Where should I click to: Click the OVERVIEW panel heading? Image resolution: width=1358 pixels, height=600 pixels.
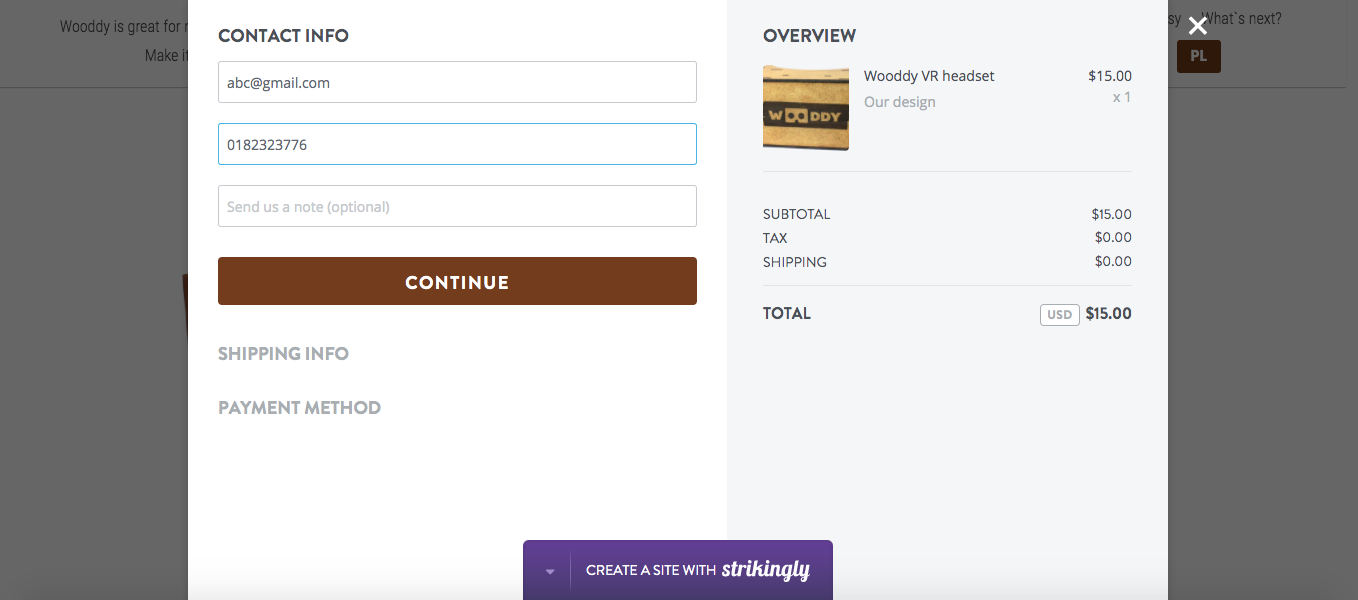[809, 35]
